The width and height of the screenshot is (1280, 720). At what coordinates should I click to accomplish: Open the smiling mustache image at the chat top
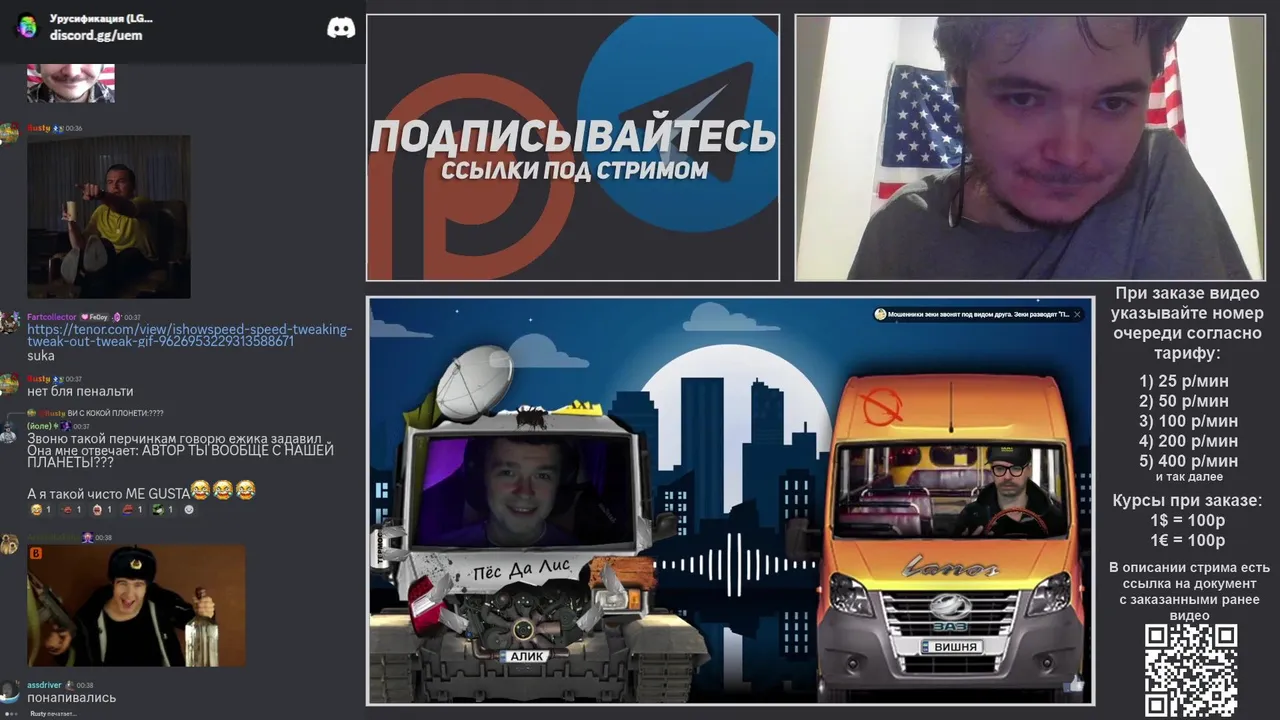pos(70,83)
